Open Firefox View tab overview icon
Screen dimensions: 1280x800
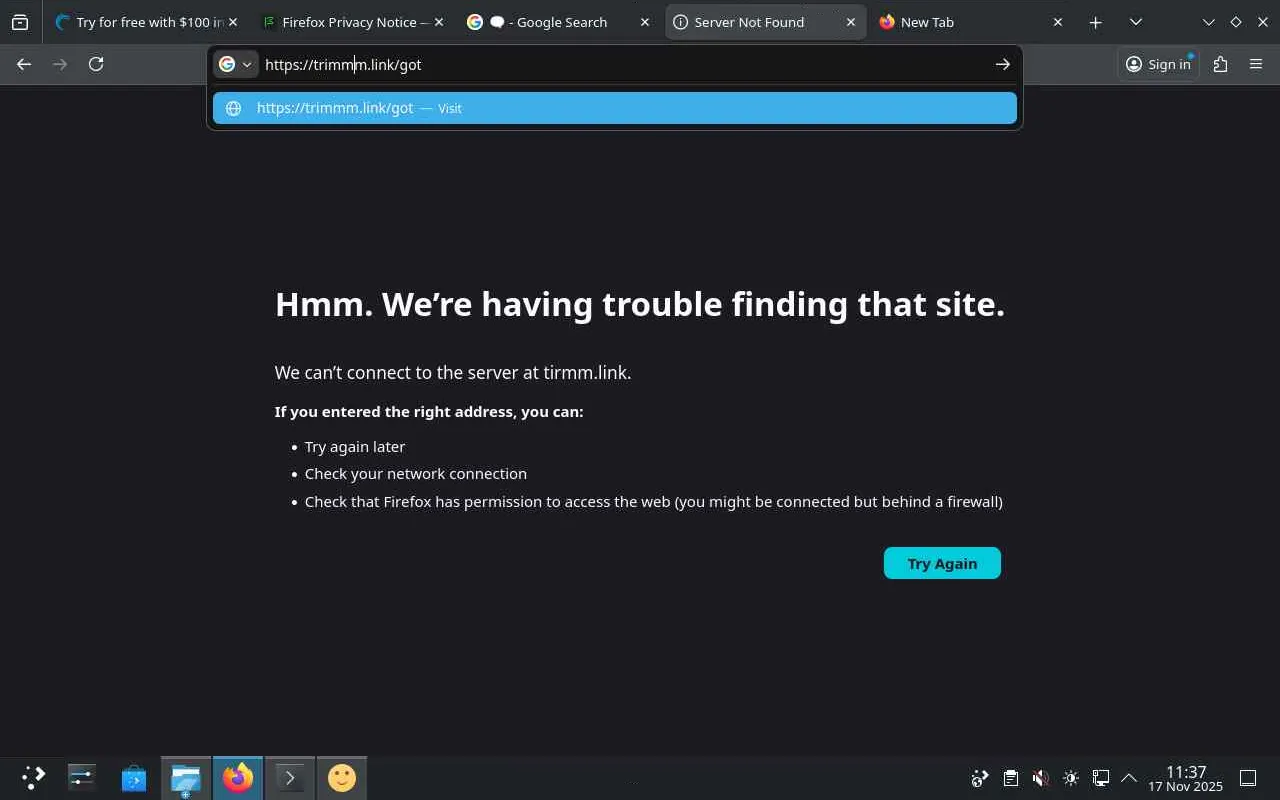(20, 22)
